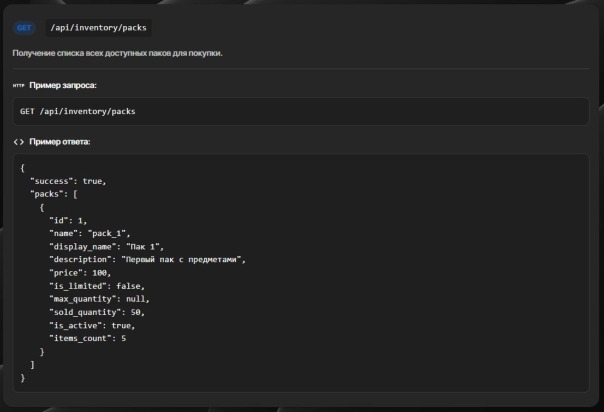
Task: Click the HTTP icon beside Пример запроса
Action: 18,85
